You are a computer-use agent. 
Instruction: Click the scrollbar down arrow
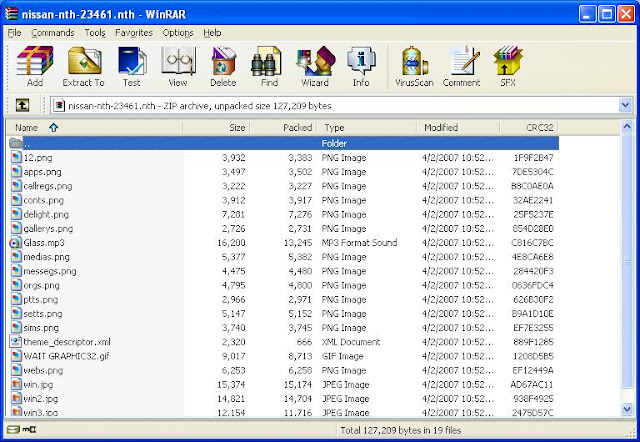(x=627, y=409)
